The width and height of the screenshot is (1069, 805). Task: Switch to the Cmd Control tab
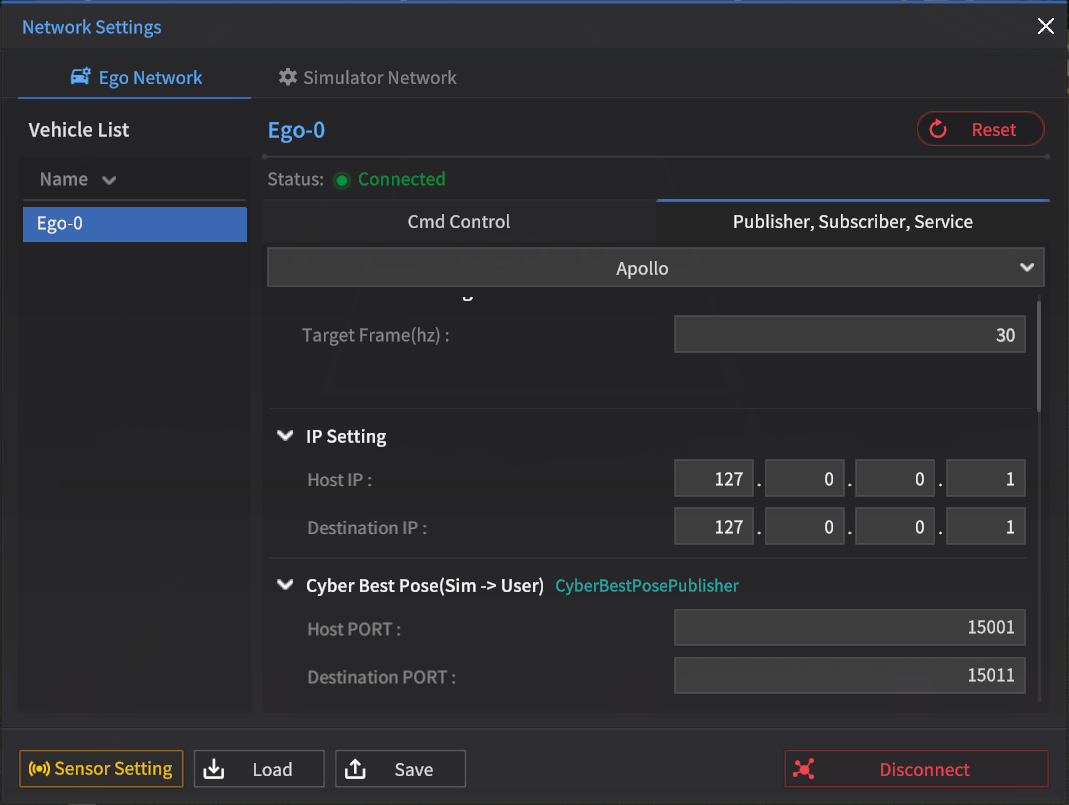(459, 222)
